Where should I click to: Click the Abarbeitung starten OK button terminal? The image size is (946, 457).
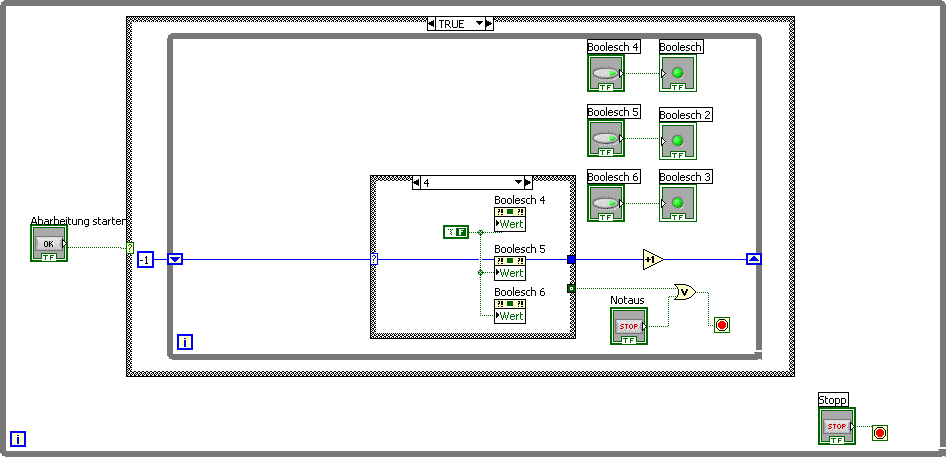[x=49, y=243]
